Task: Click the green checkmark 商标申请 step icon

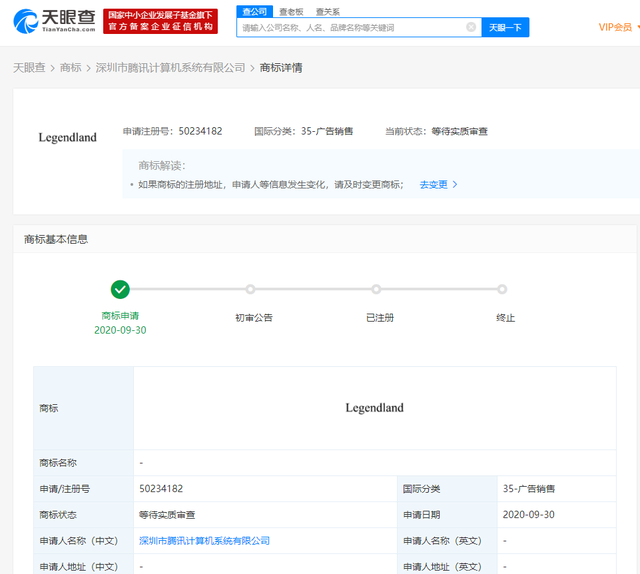Action: (120, 289)
